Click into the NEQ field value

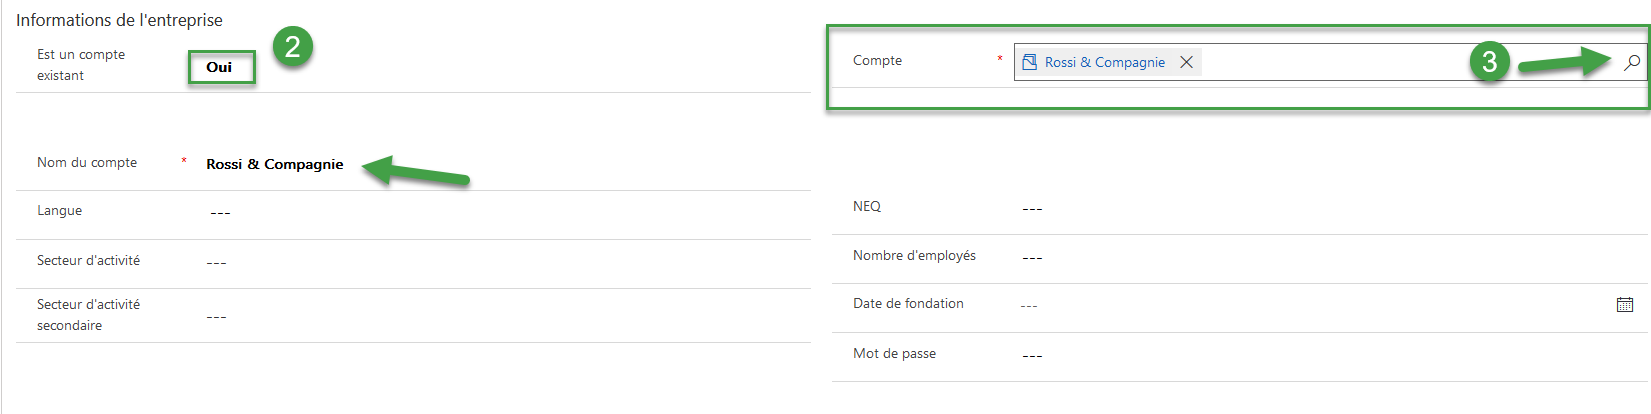1032,209
